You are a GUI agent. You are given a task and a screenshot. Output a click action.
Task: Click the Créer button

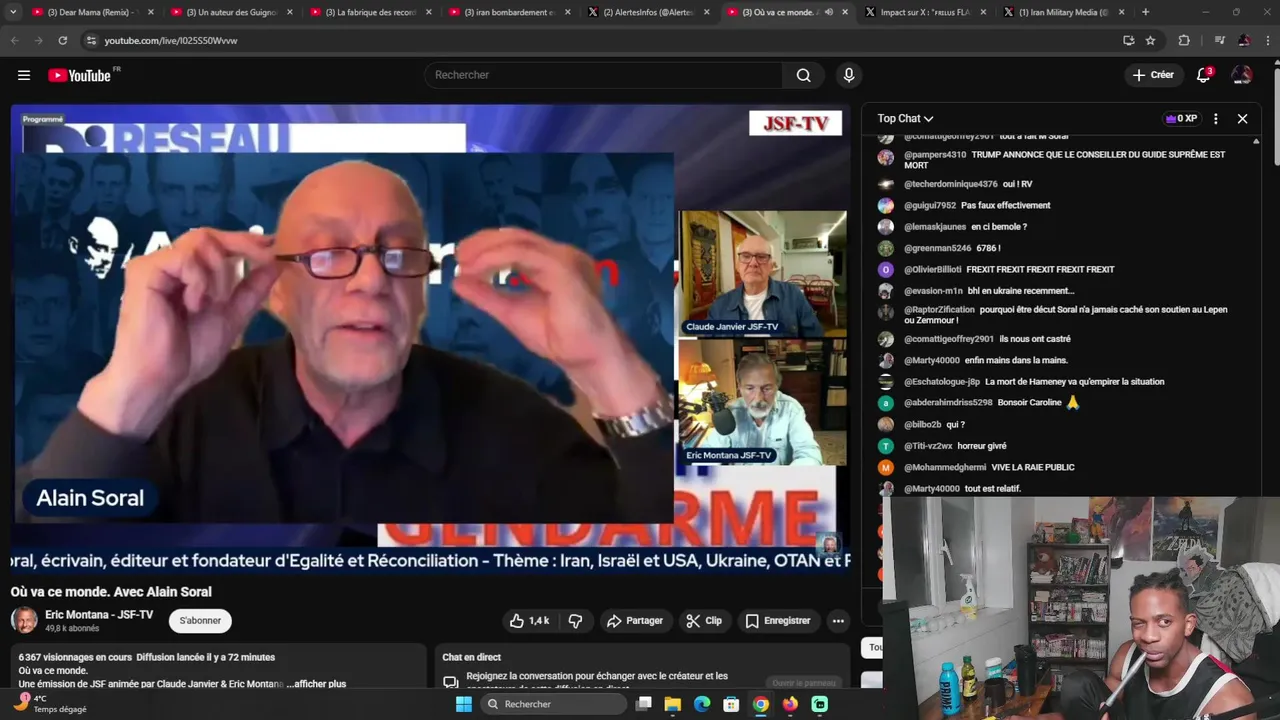[x=1153, y=75]
